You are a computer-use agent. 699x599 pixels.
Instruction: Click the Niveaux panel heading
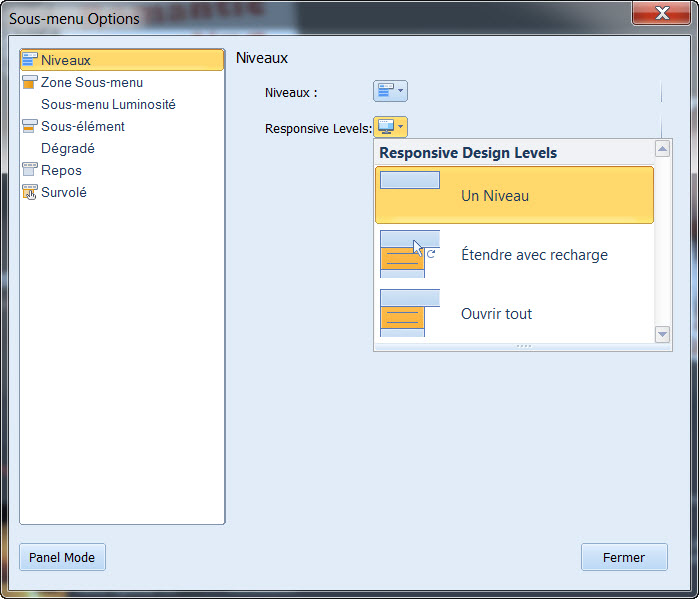[262, 58]
